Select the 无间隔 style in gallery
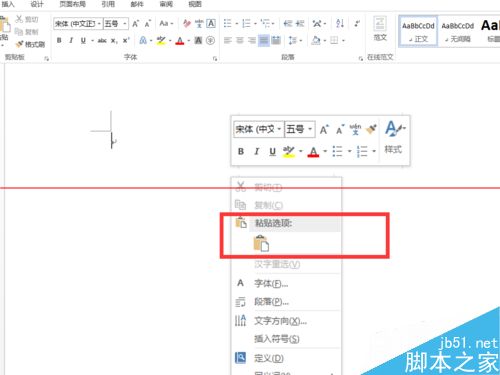Image resolution: width=500 pixels, height=375 pixels. tap(457, 32)
